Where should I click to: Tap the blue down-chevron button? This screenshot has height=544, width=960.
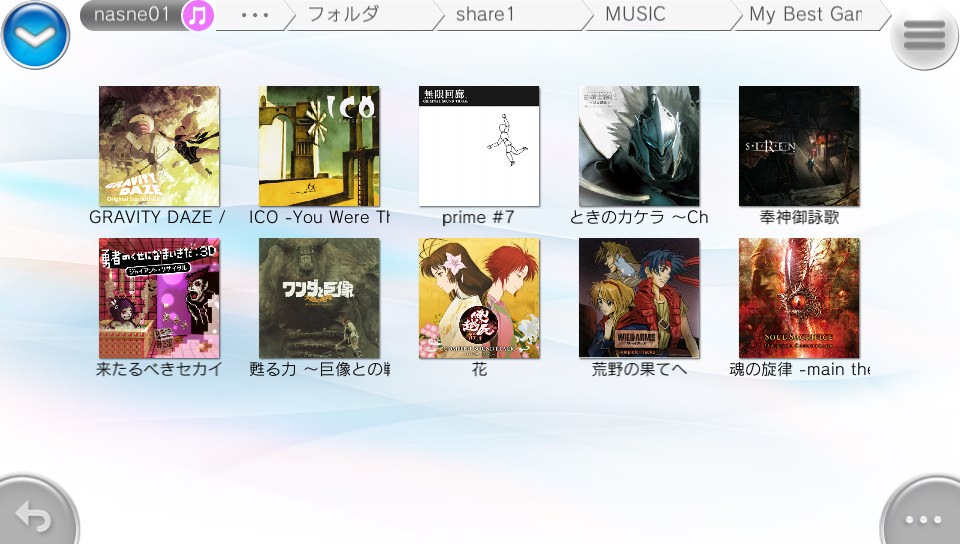[x=35, y=35]
